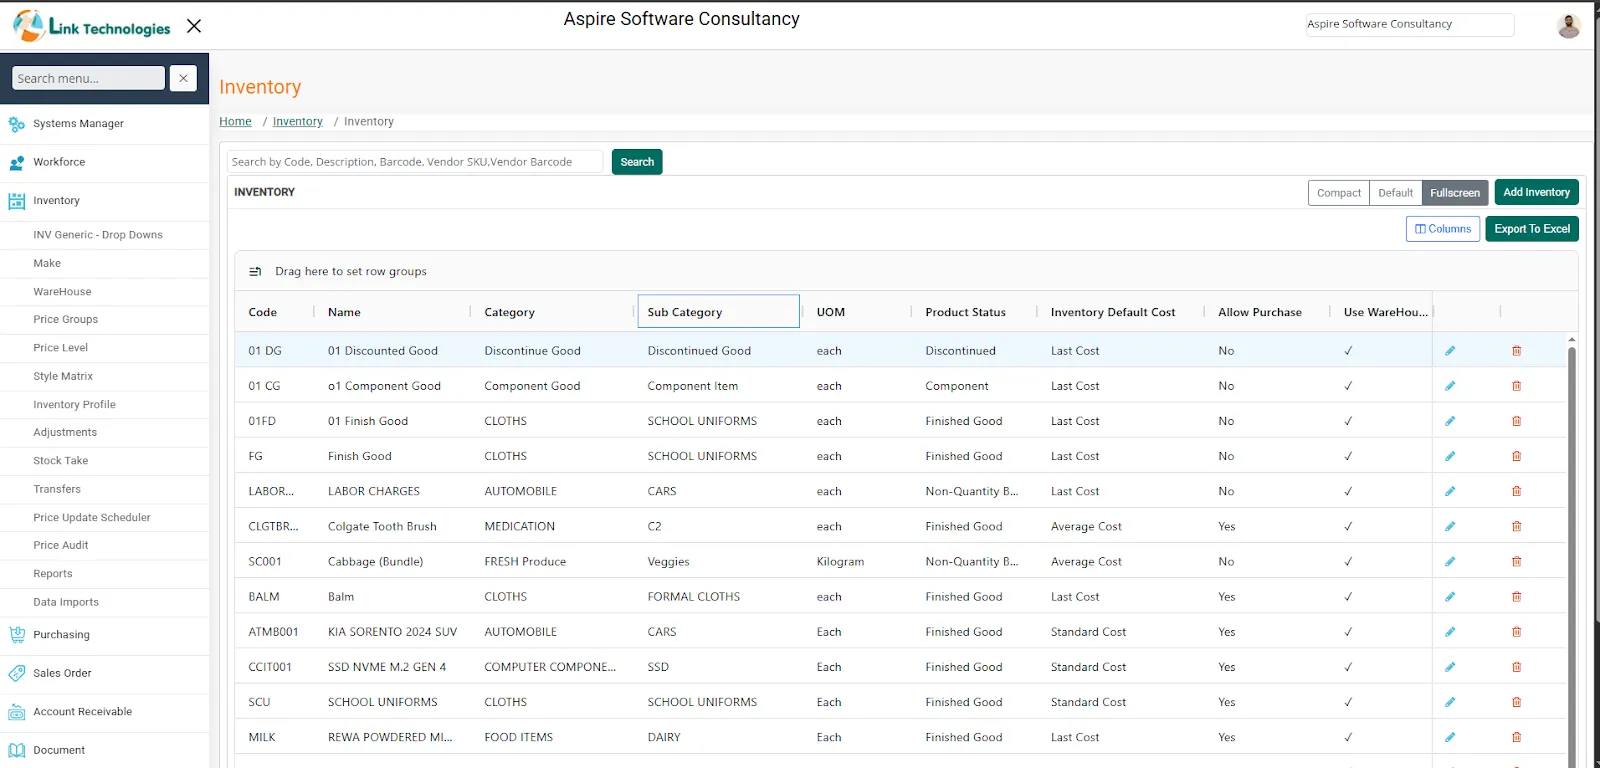Viewport: 1600px width, 768px height.
Task: Collapse the Inventory menu section
Action: point(105,201)
